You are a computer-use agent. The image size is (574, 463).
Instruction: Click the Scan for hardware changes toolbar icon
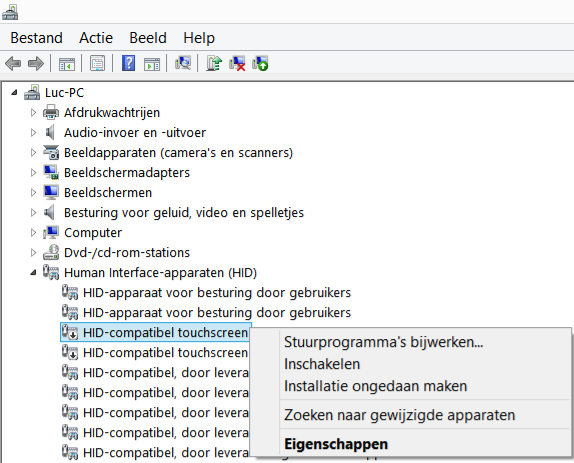point(183,63)
